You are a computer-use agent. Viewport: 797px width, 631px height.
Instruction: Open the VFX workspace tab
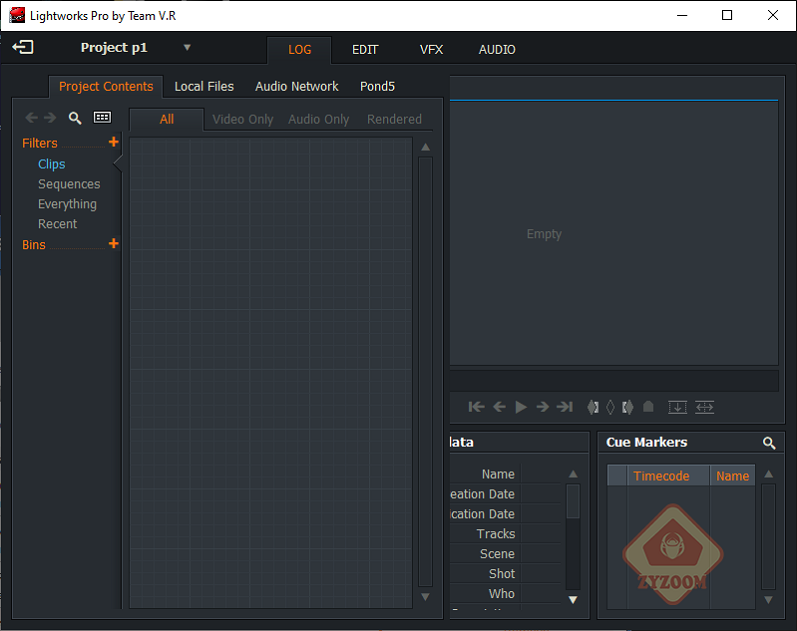tap(431, 50)
